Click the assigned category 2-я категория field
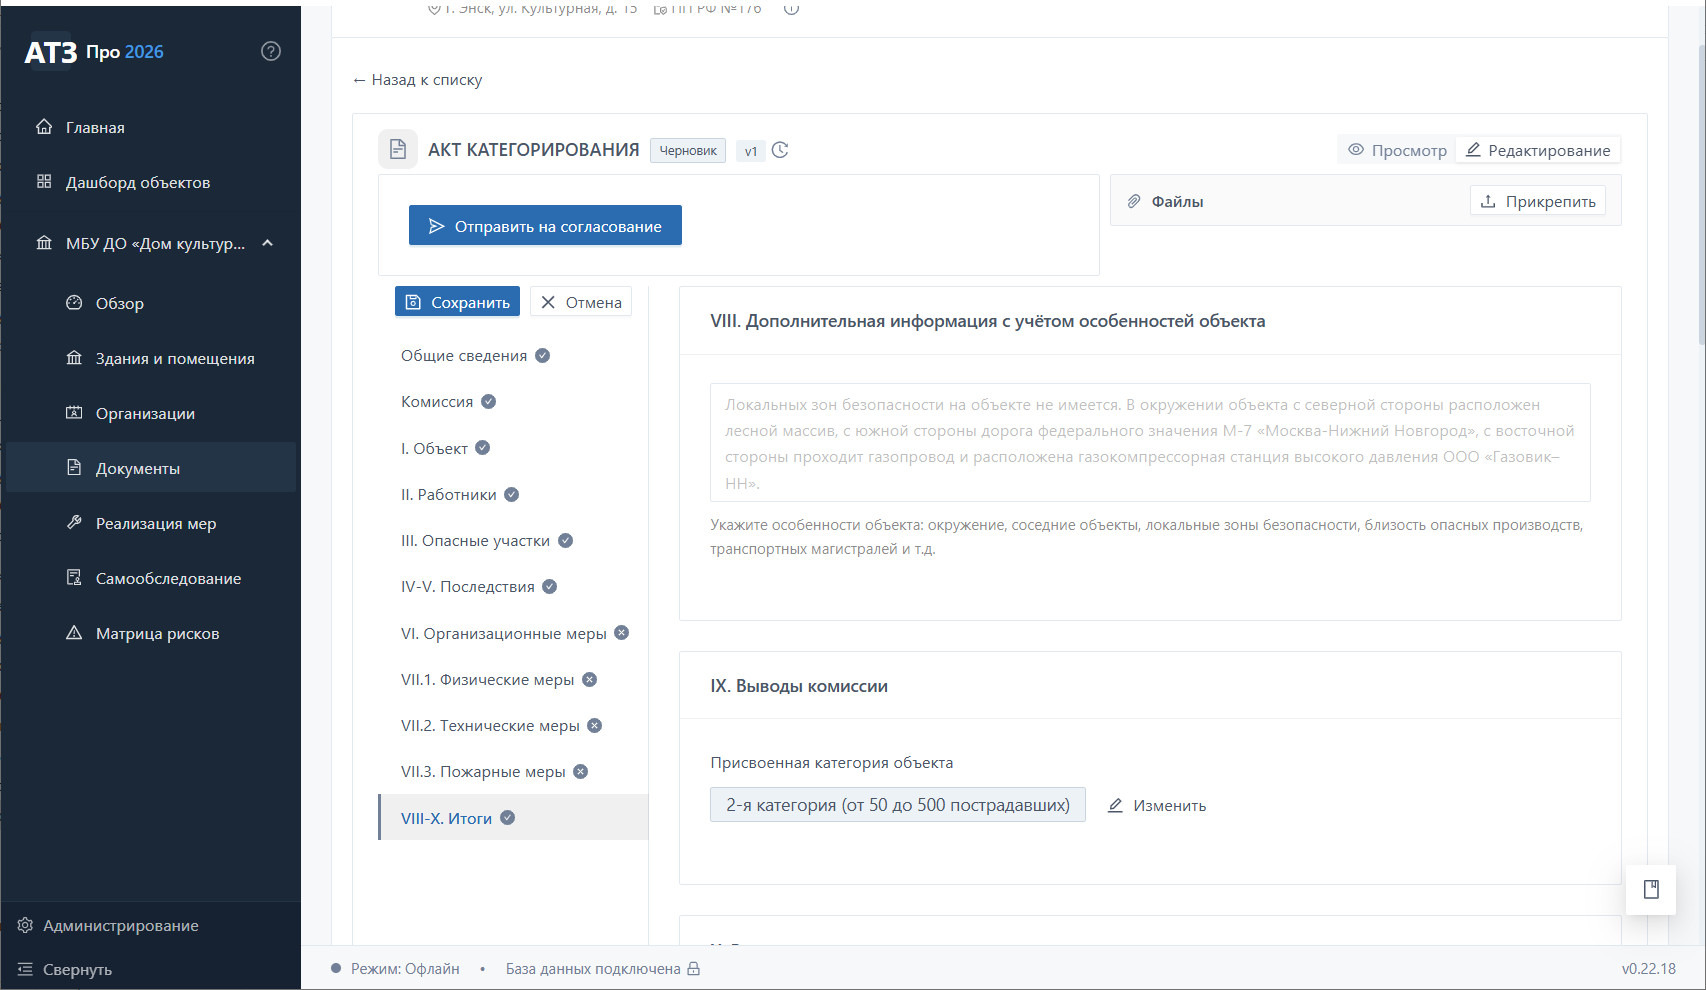The height and width of the screenshot is (990, 1706). tap(897, 805)
